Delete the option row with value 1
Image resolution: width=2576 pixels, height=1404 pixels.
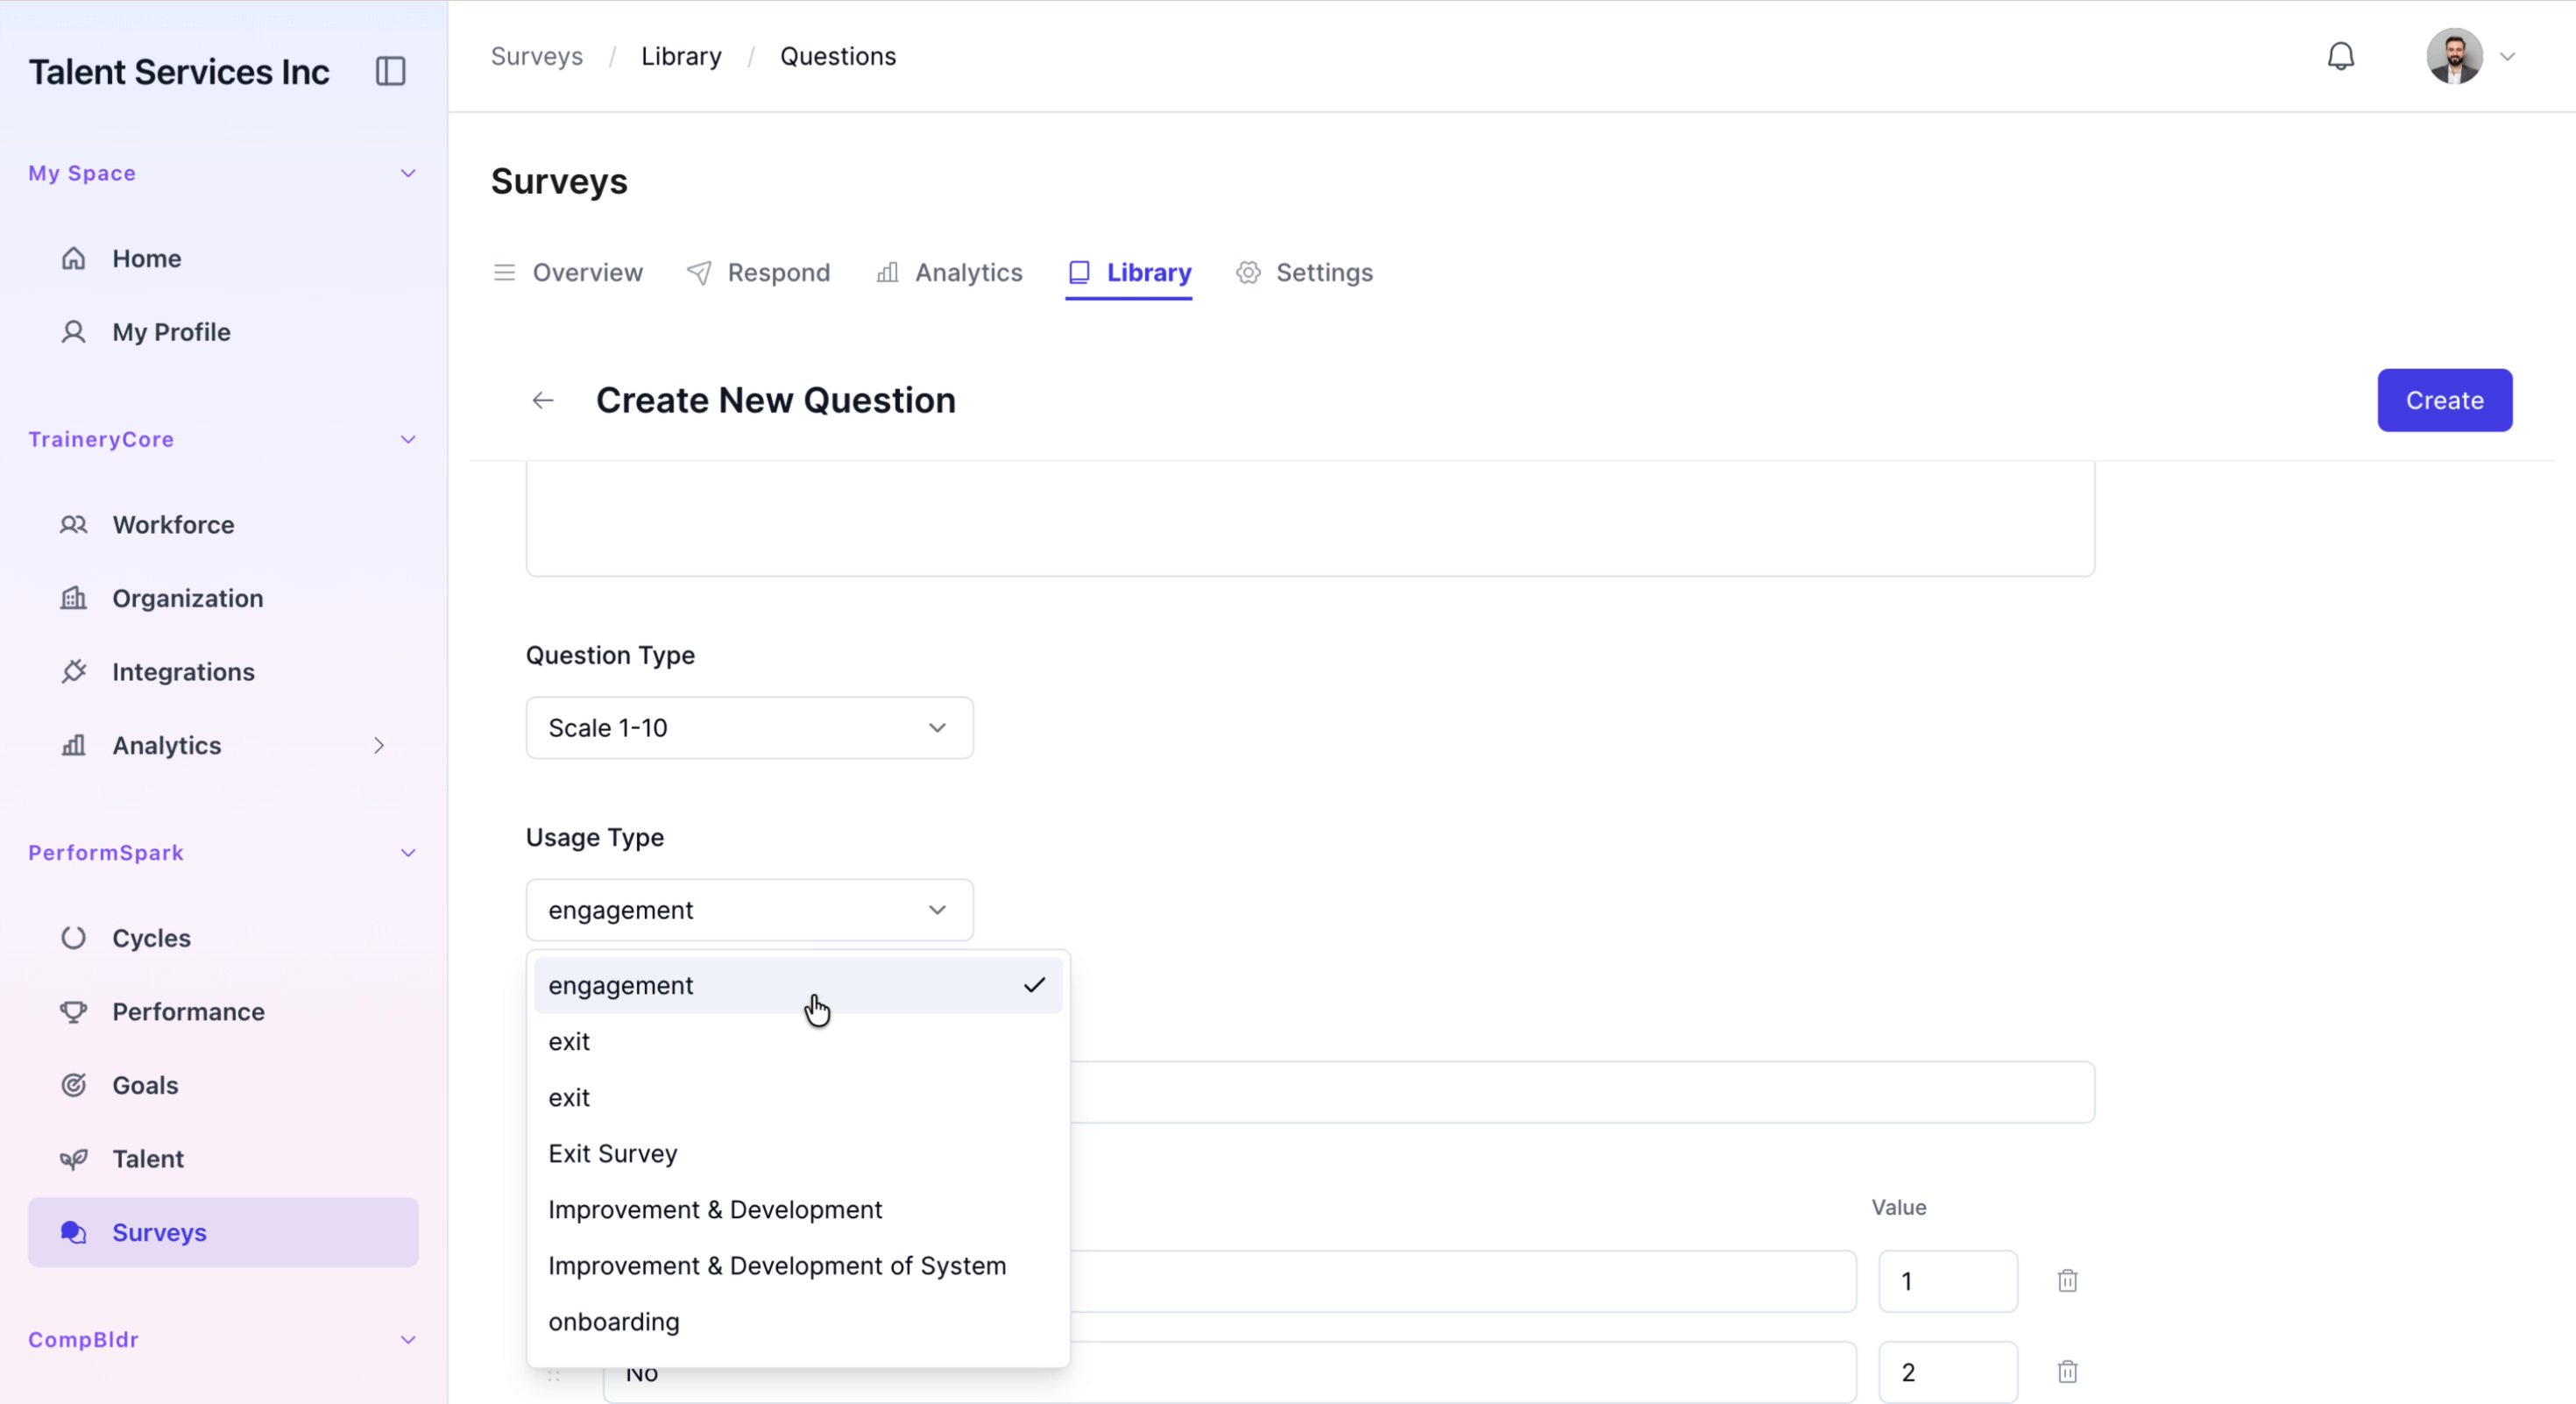point(2067,1280)
